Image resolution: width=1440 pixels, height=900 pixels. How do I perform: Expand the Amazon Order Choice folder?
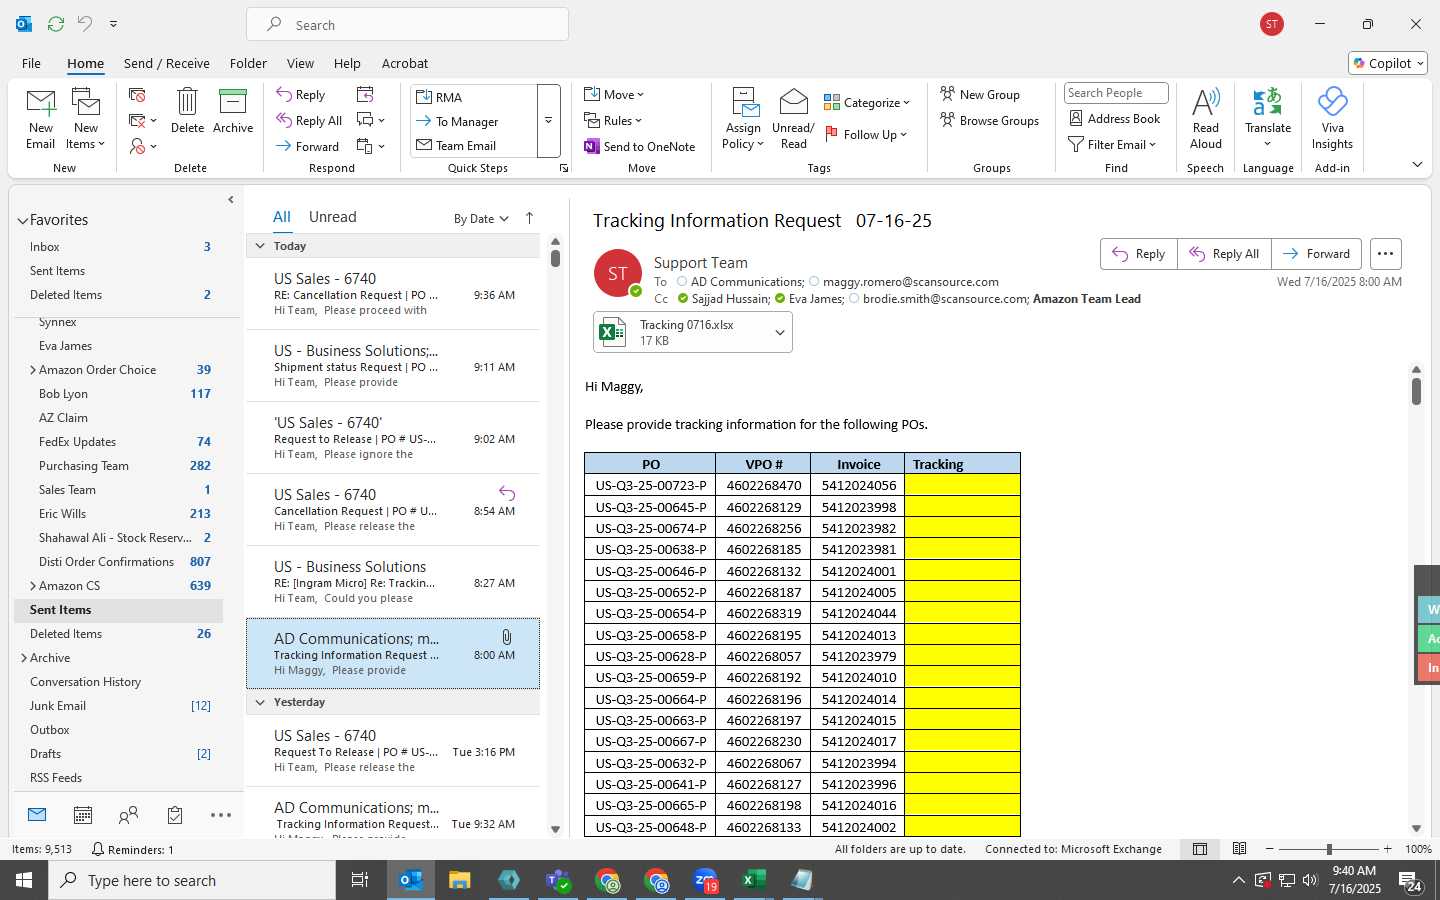[32, 370]
